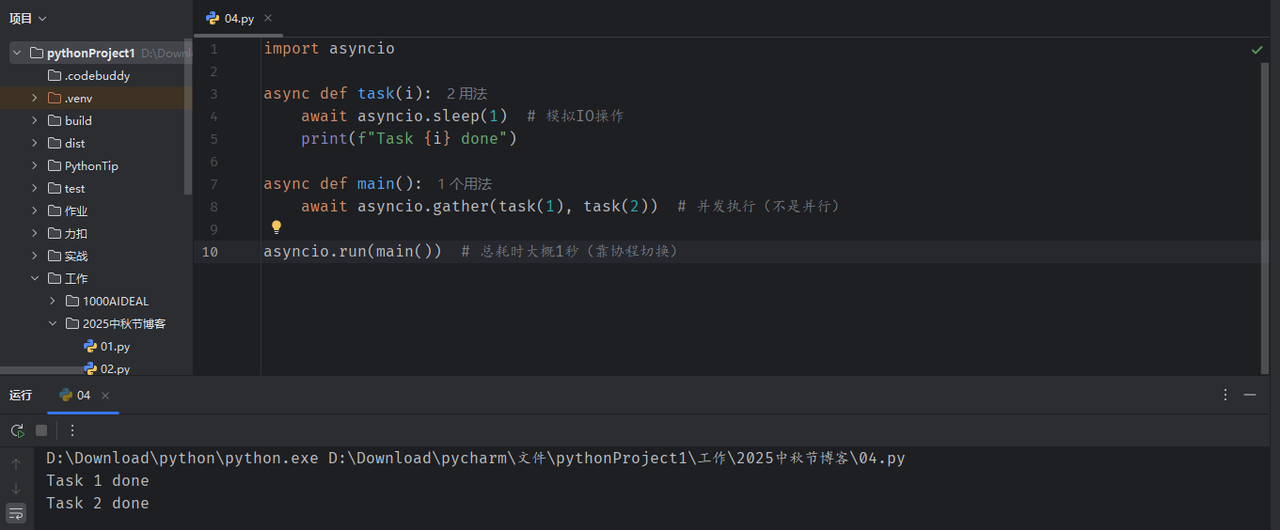Switch to the 04.py editor tab
This screenshot has width=1280, height=530.
coord(238,18)
